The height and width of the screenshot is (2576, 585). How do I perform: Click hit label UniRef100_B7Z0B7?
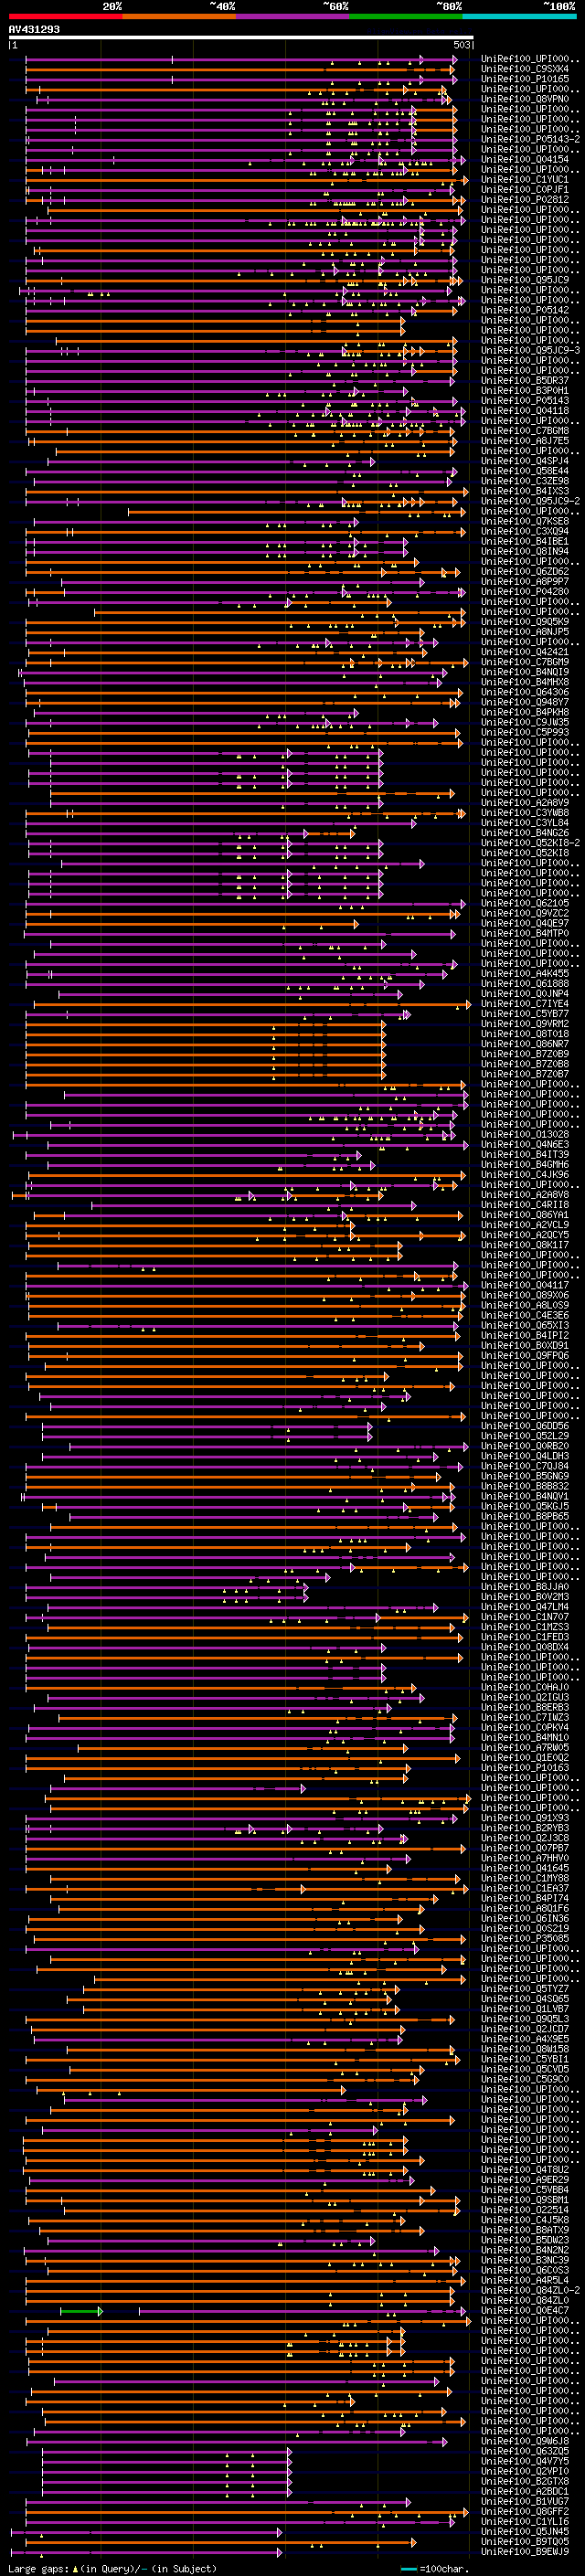[525, 1074]
